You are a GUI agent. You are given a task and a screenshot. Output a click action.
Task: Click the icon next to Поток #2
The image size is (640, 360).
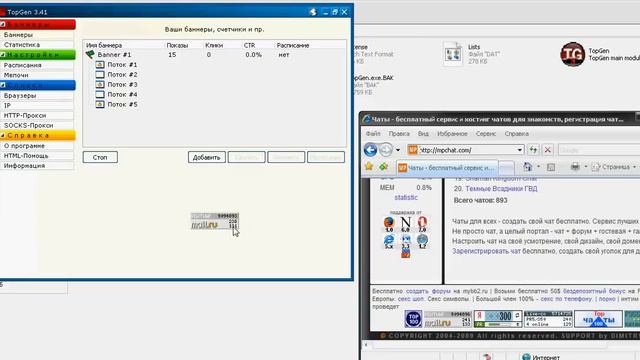click(100, 74)
